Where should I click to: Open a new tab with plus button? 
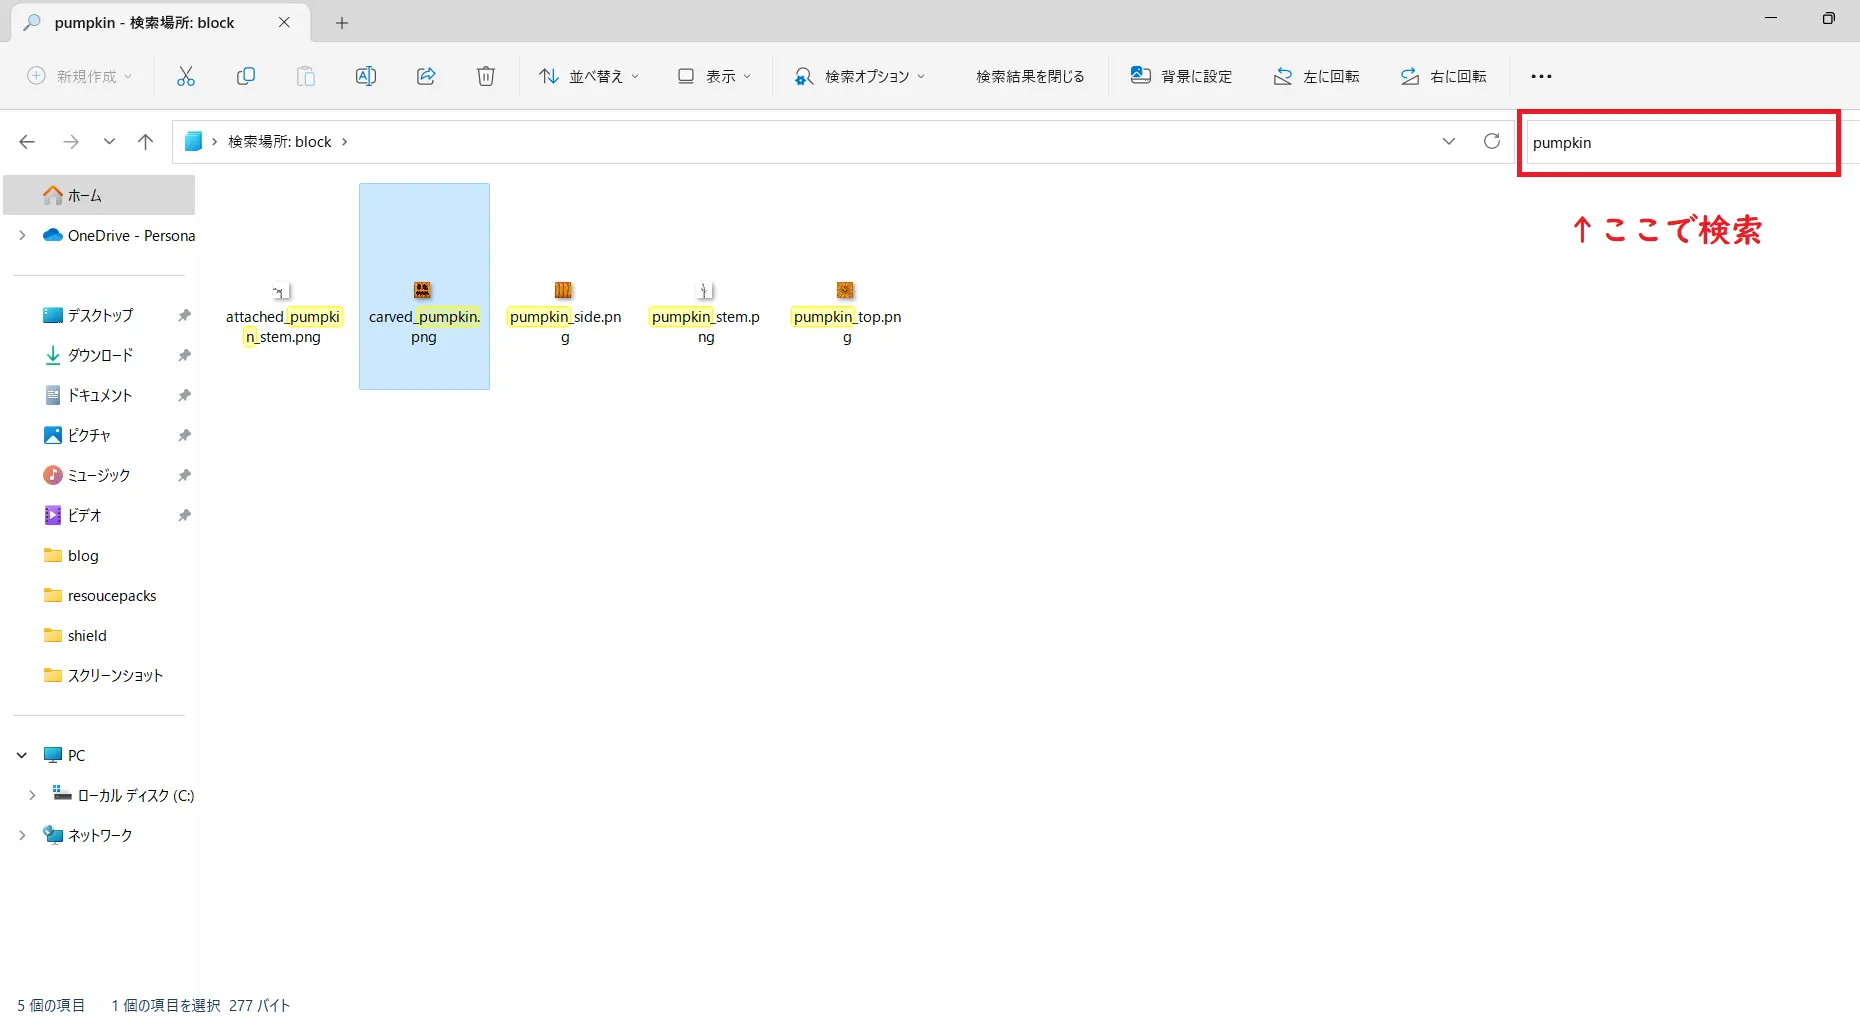tap(342, 23)
